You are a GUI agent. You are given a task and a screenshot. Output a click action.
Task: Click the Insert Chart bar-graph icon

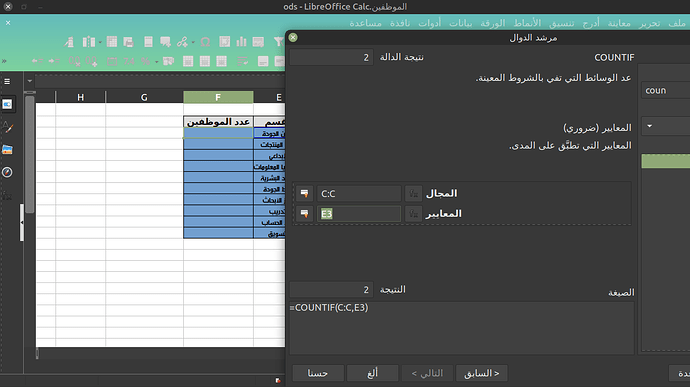tap(241, 42)
